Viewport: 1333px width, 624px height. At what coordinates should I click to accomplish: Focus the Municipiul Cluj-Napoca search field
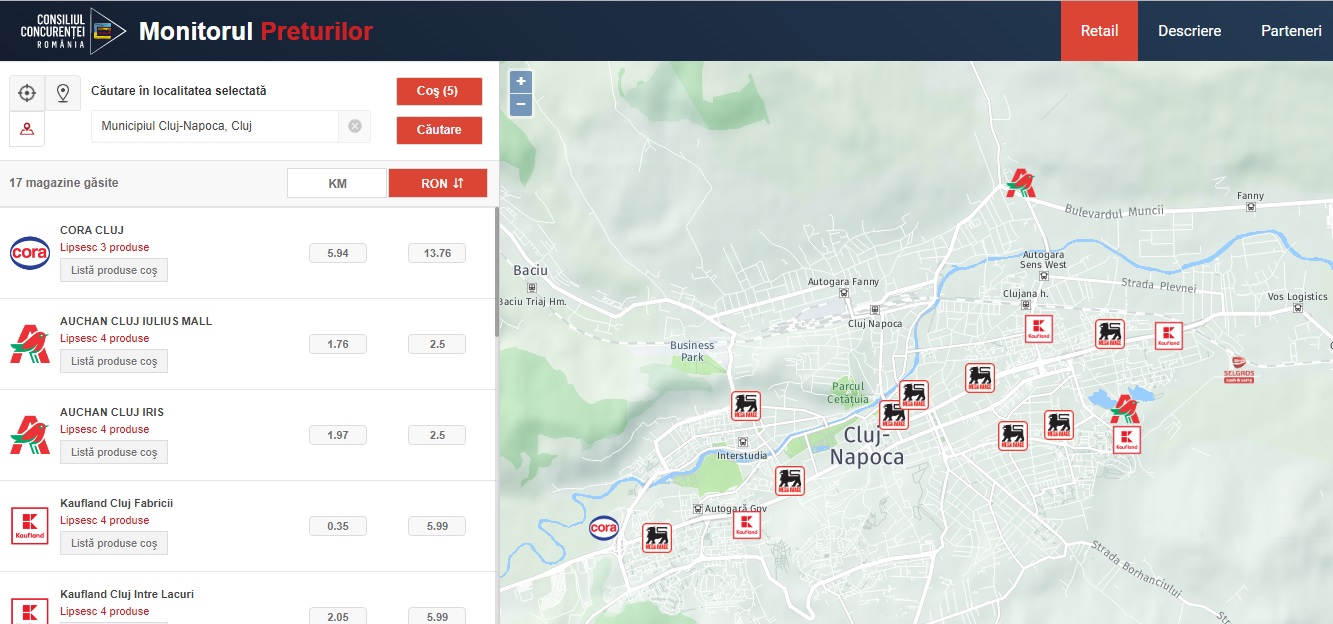tap(216, 126)
